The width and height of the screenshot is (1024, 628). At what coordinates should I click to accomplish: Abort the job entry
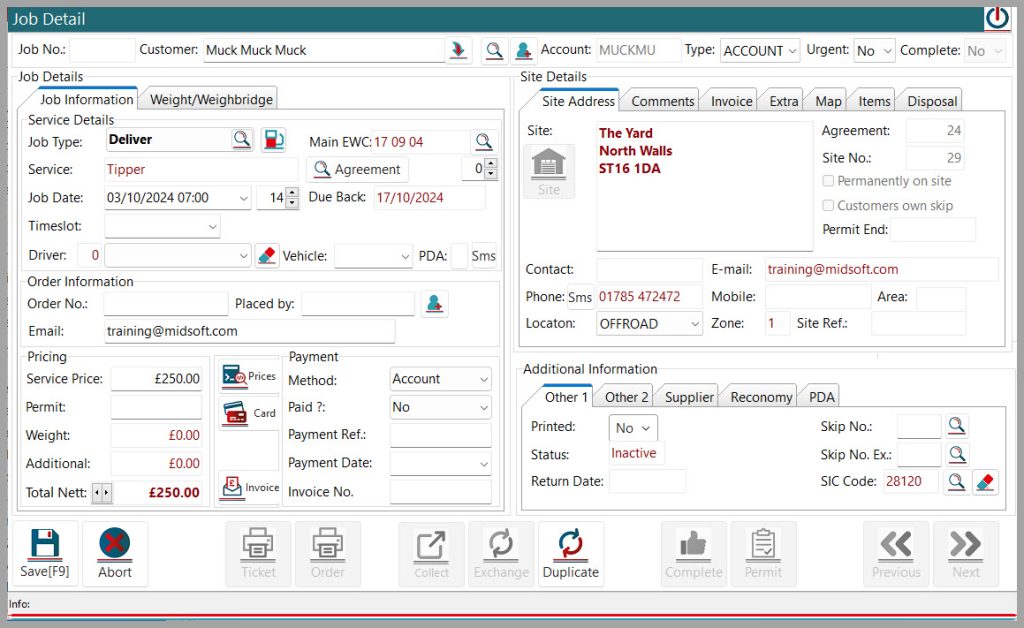115,554
